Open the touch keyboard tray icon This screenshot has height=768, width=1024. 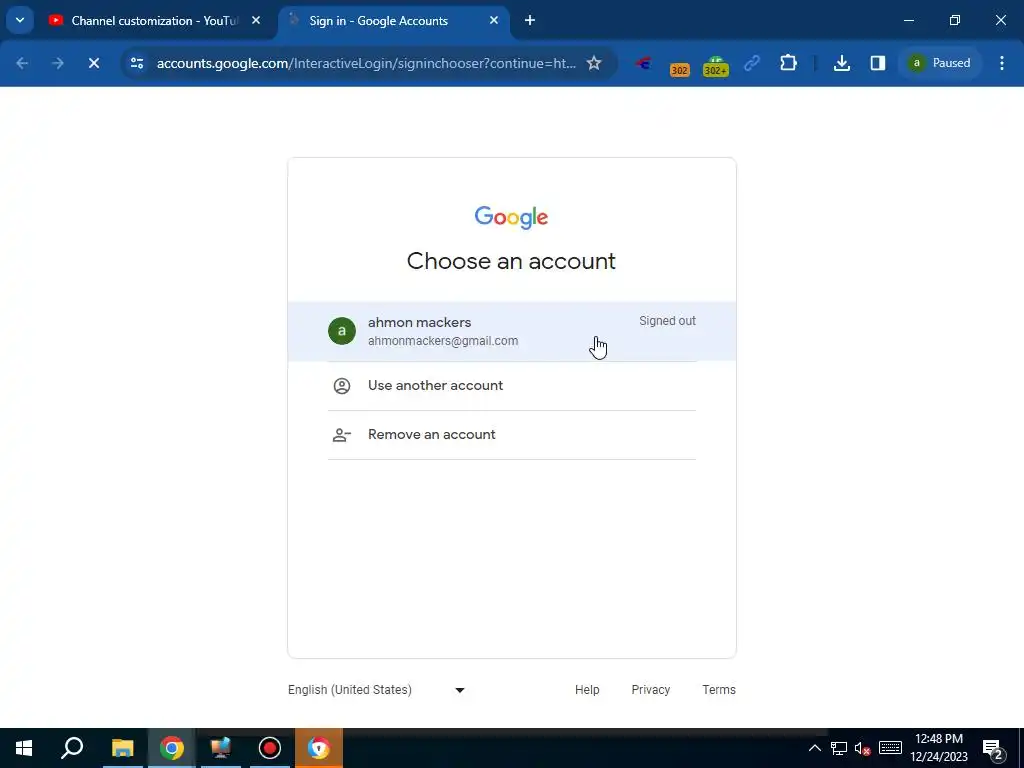click(890, 748)
